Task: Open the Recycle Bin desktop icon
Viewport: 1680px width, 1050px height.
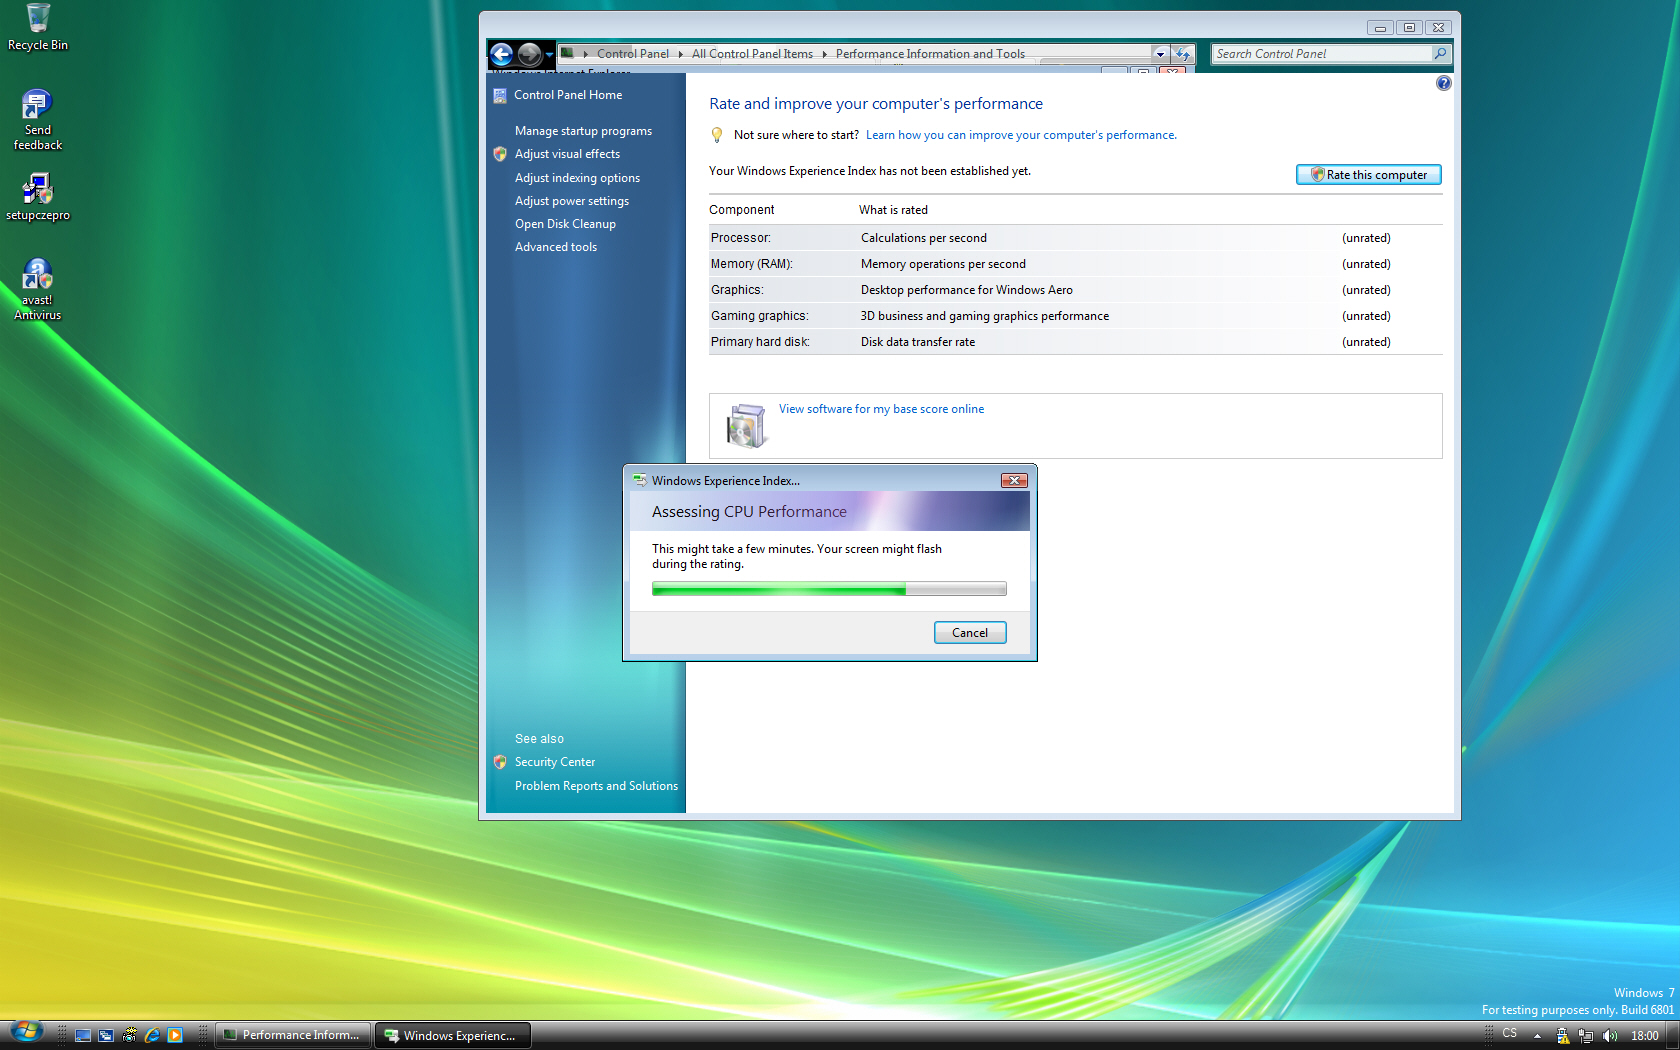Action: (38, 27)
